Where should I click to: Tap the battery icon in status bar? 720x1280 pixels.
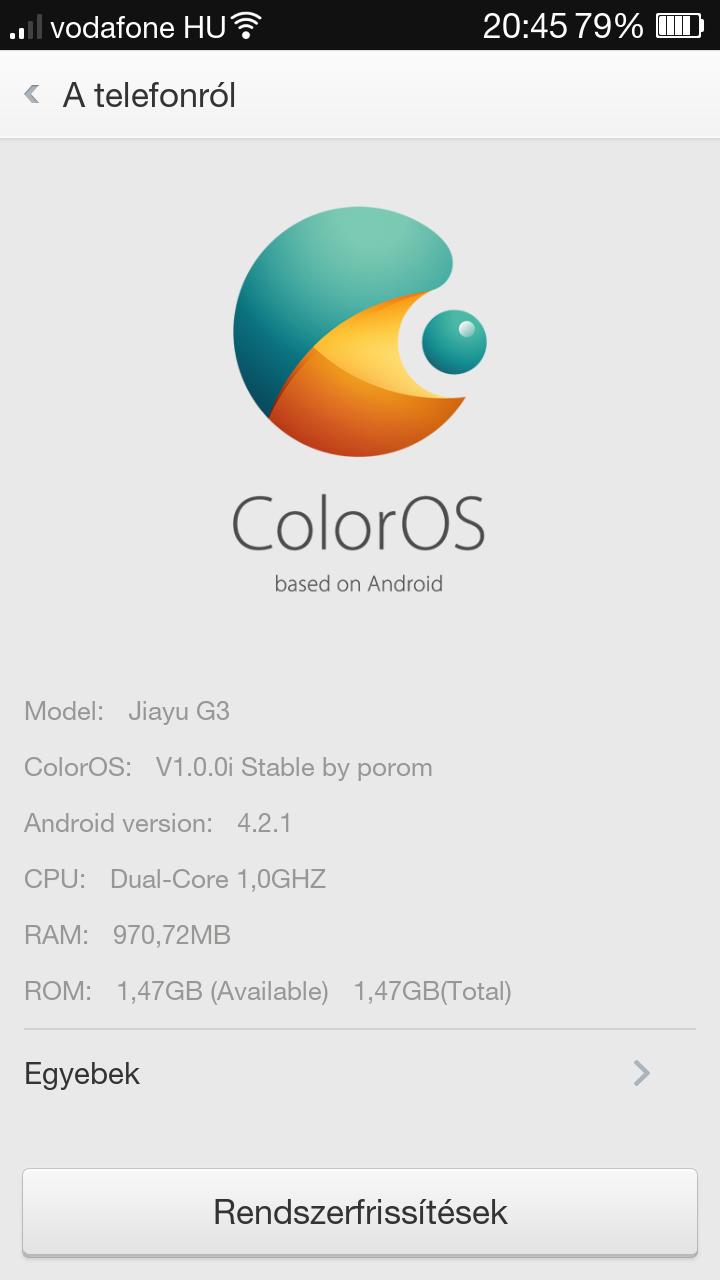[680, 26]
